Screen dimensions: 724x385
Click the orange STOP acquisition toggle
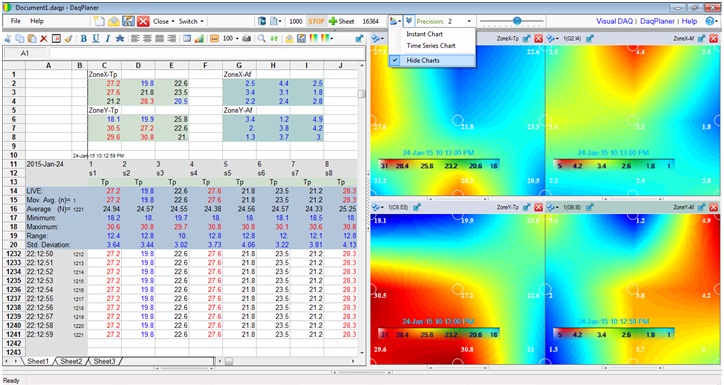[316, 21]
